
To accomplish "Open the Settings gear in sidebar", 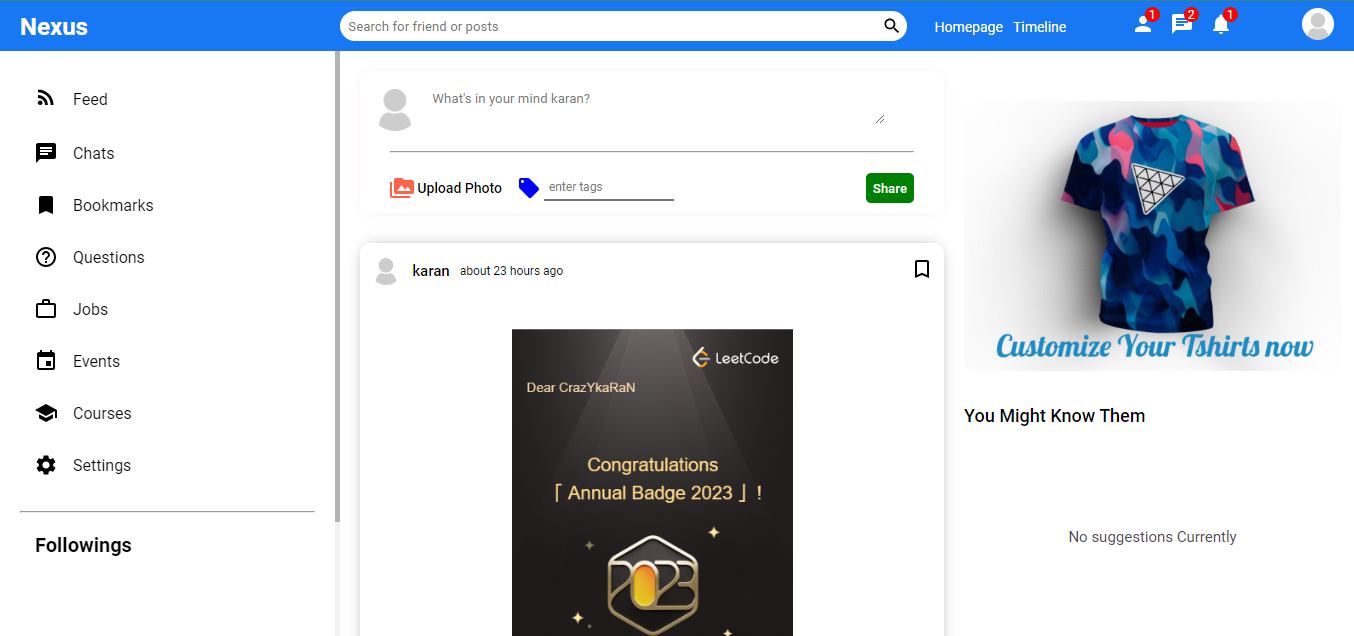I will (46, 464).
